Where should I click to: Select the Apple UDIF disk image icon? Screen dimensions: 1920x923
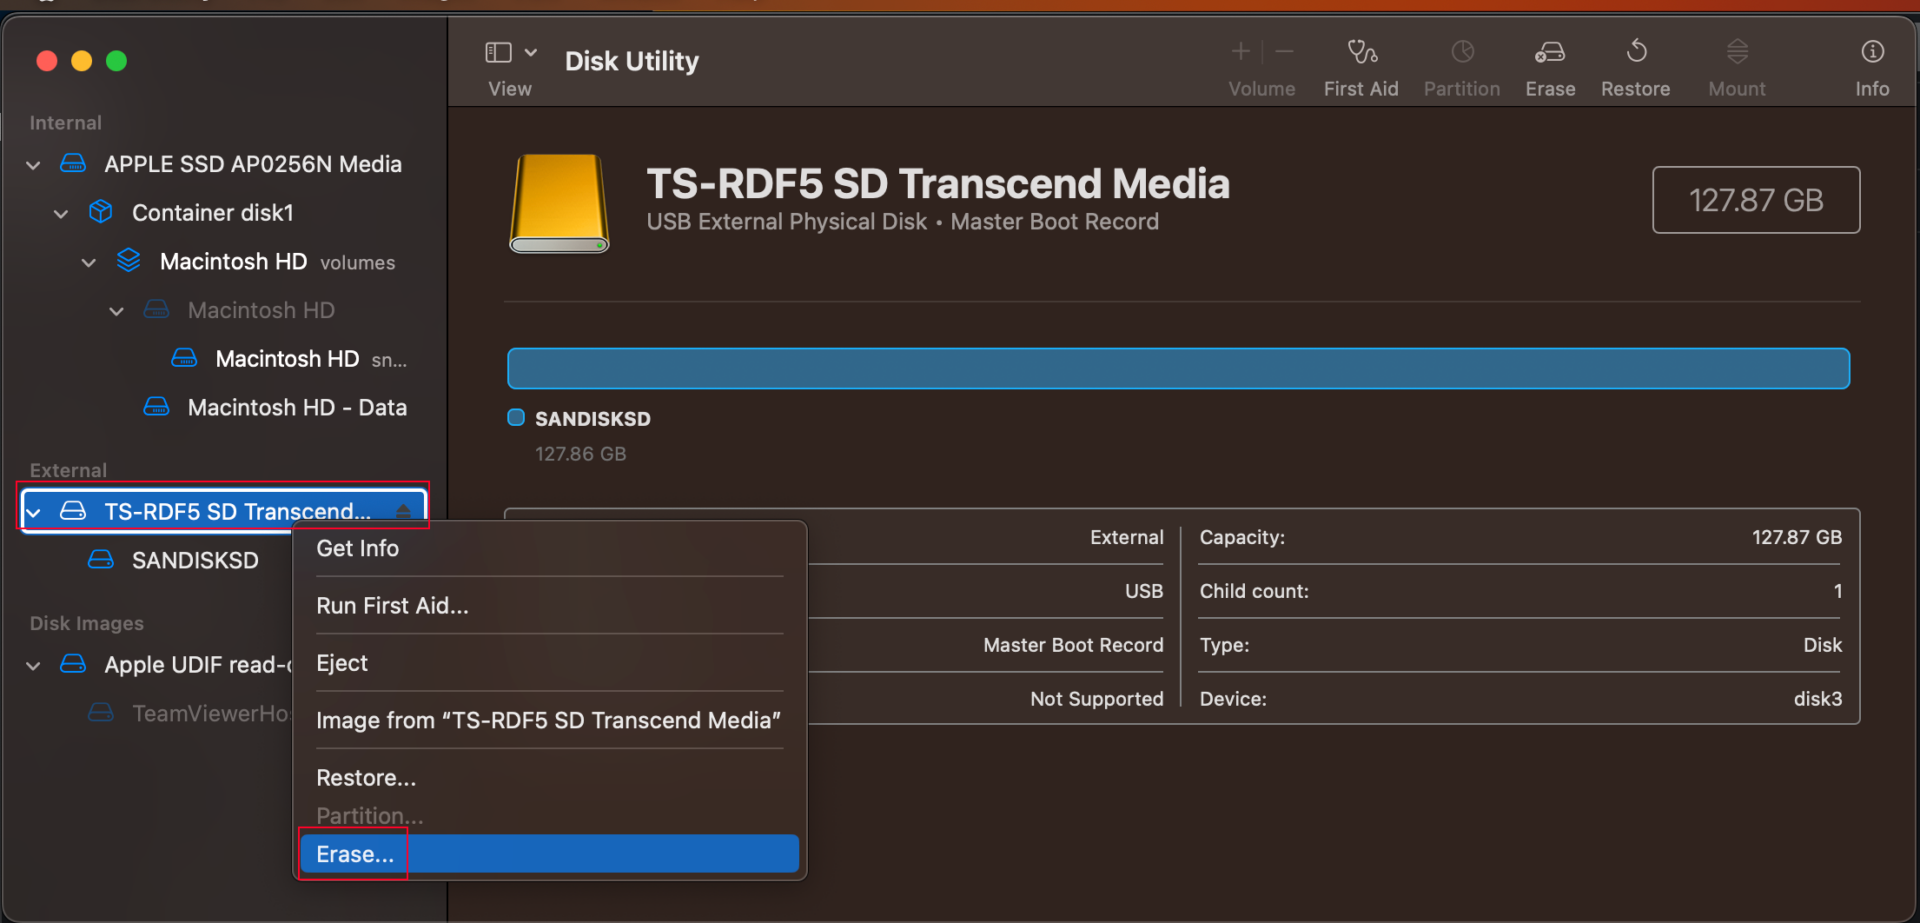[73, 664]
